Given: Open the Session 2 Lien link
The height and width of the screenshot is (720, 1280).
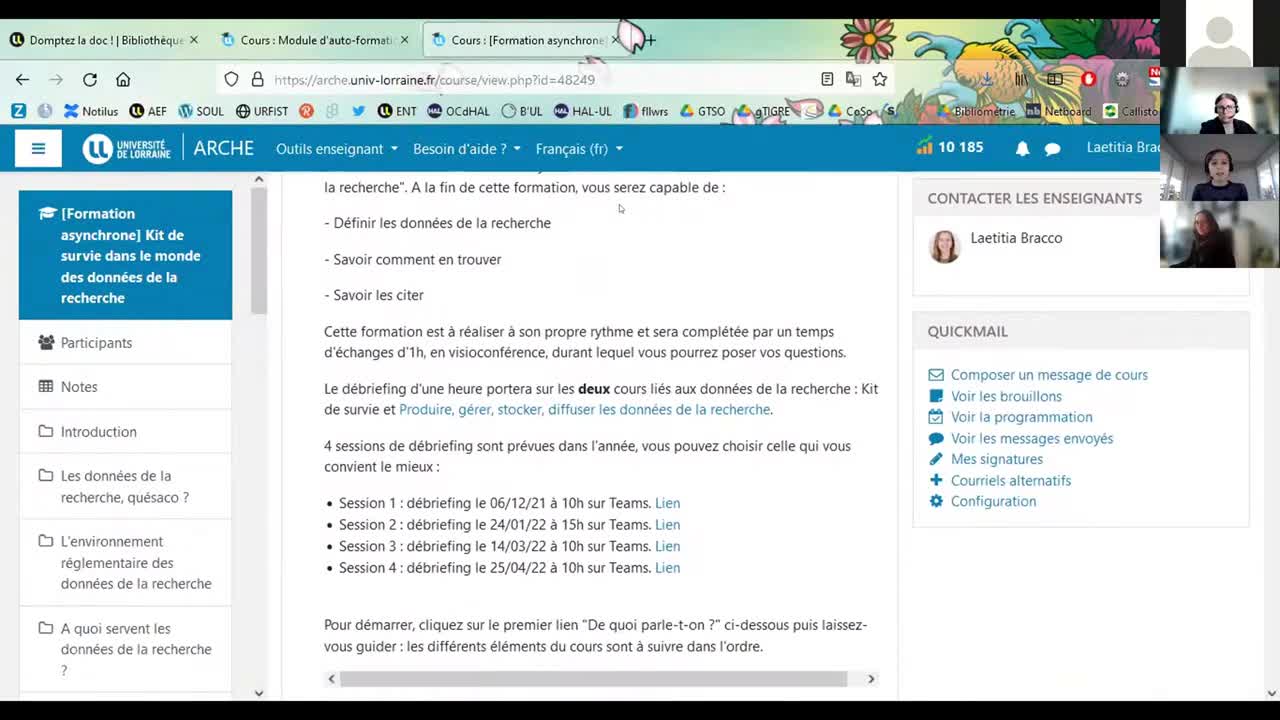Looking at the screenshot, I should [x=667, y=525].
